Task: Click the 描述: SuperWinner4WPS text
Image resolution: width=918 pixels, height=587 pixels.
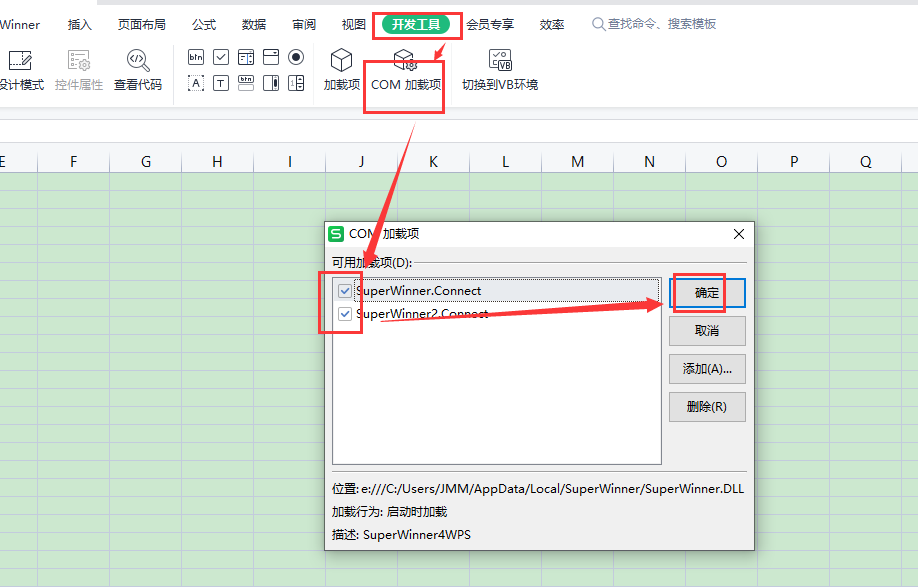Action: pyautogui.click(x=401, y=535)
